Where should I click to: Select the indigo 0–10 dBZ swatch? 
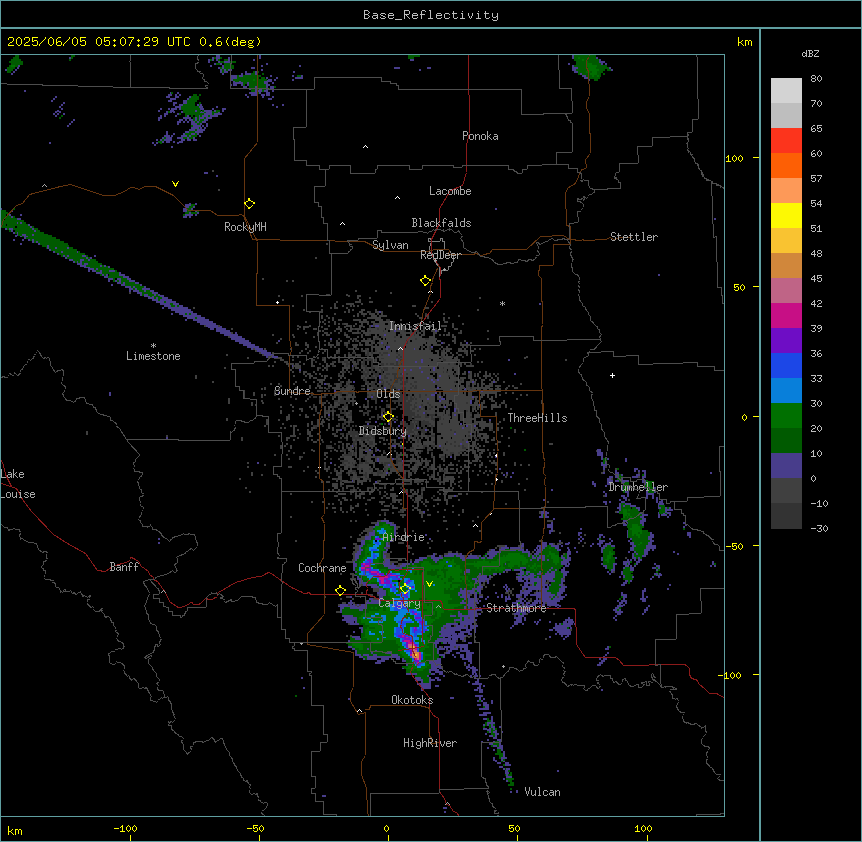[786, 466]
